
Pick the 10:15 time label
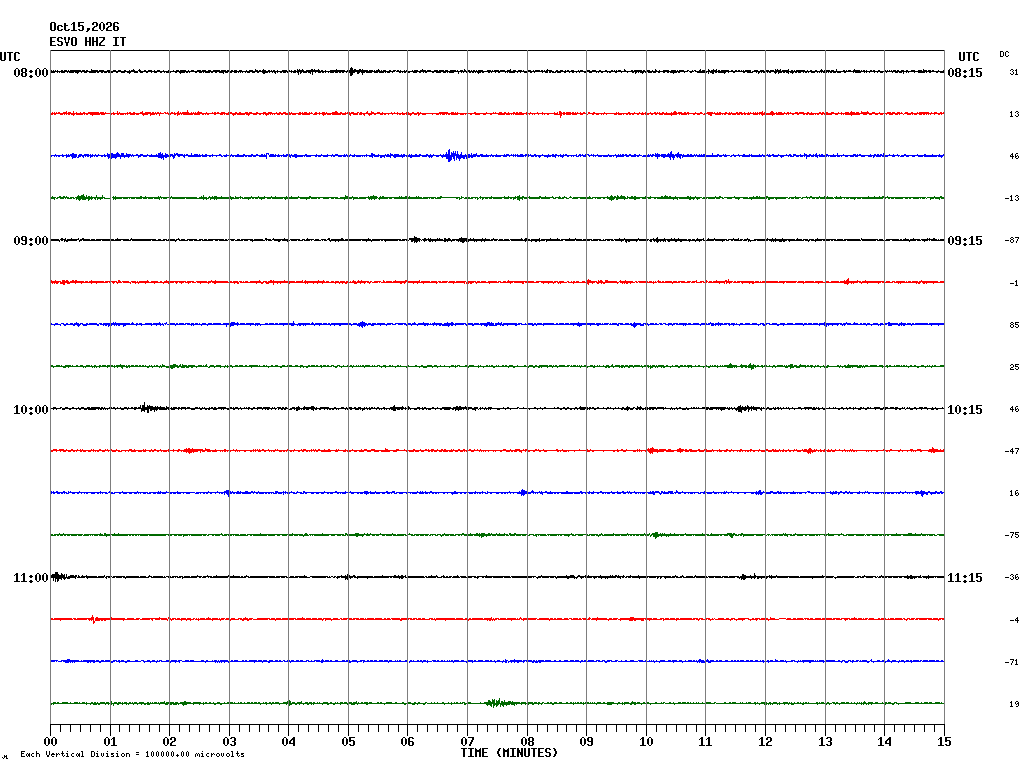tap(965, 409)
